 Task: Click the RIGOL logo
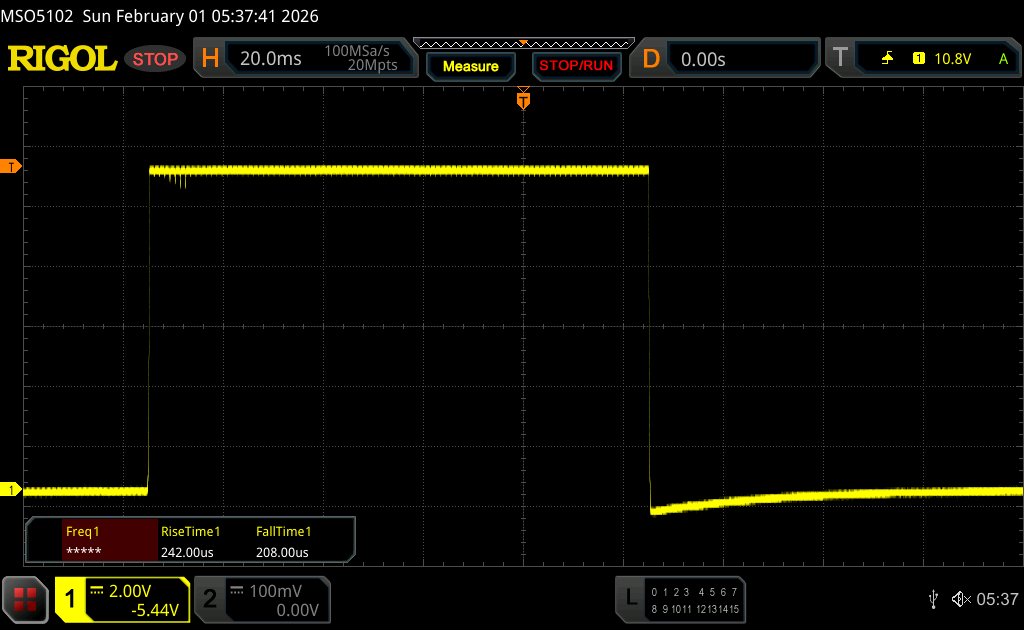point(62,59)
